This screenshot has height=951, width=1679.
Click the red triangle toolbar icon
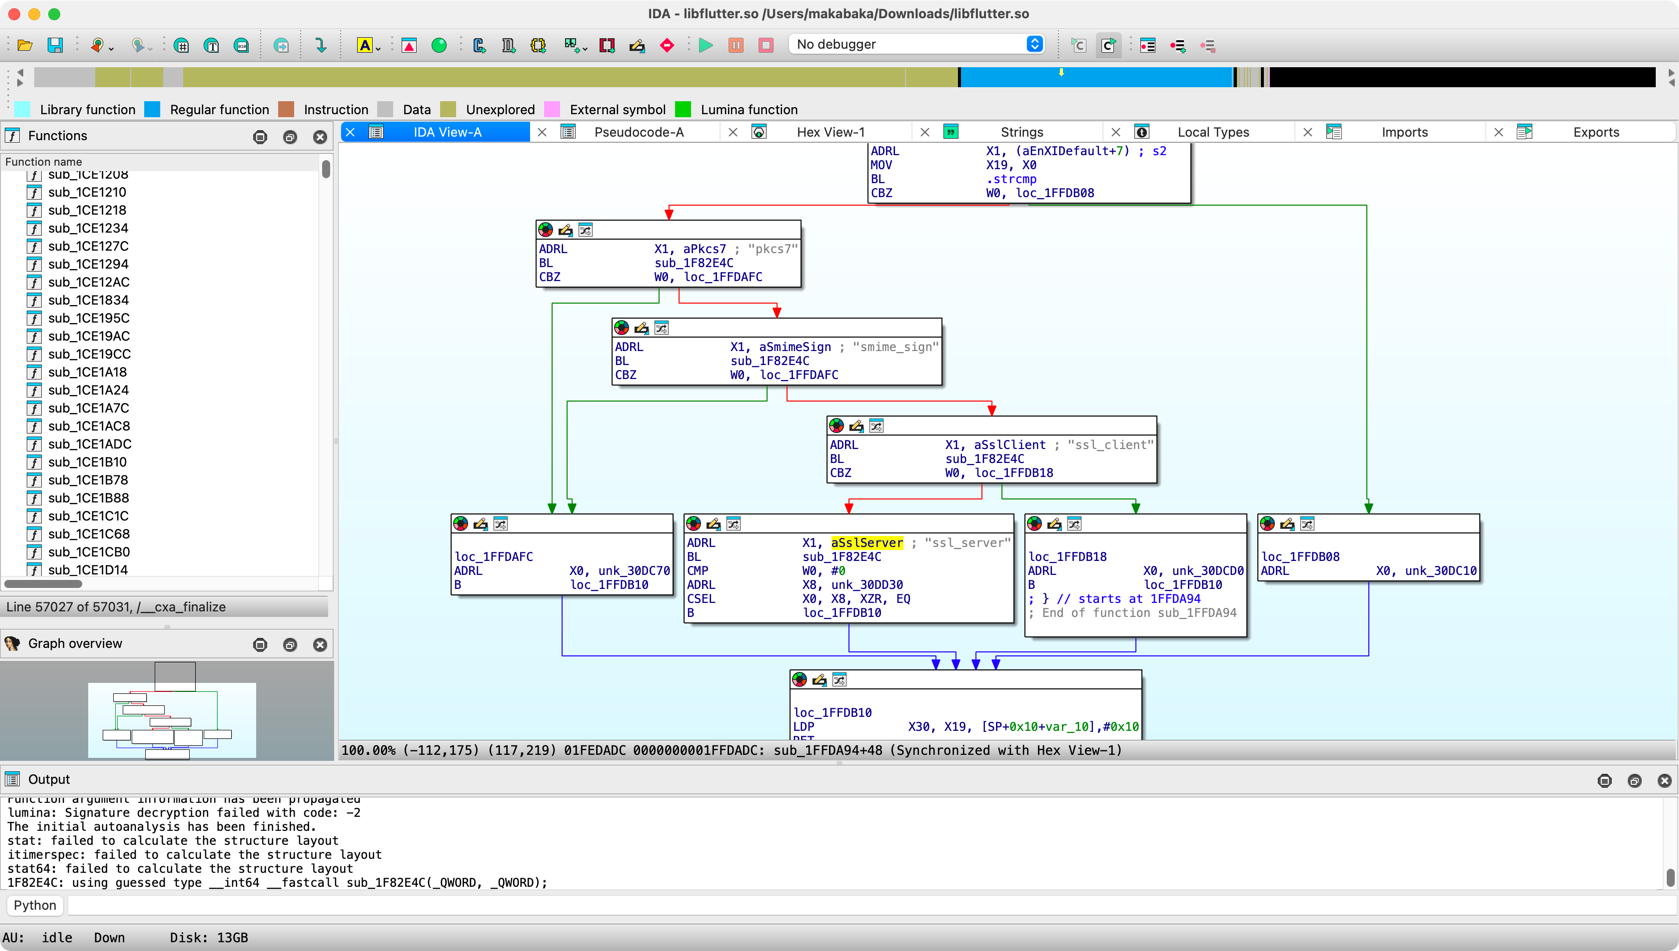[x=409, y=45]
